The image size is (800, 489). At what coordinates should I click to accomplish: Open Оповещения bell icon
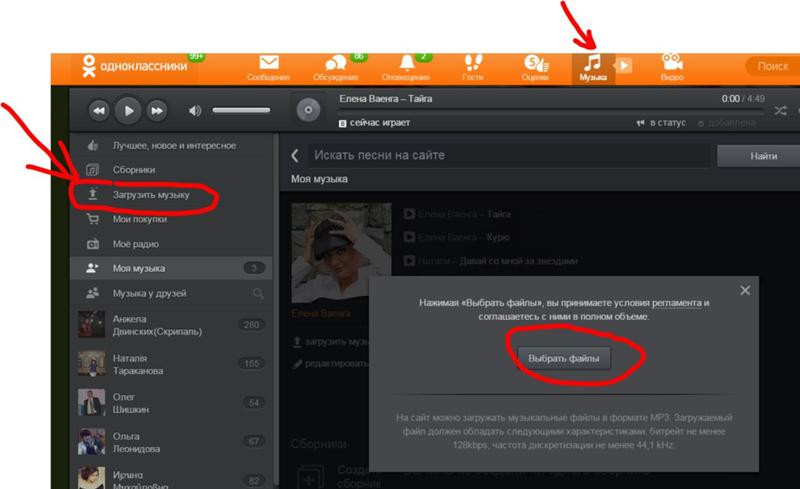point(406,63)
